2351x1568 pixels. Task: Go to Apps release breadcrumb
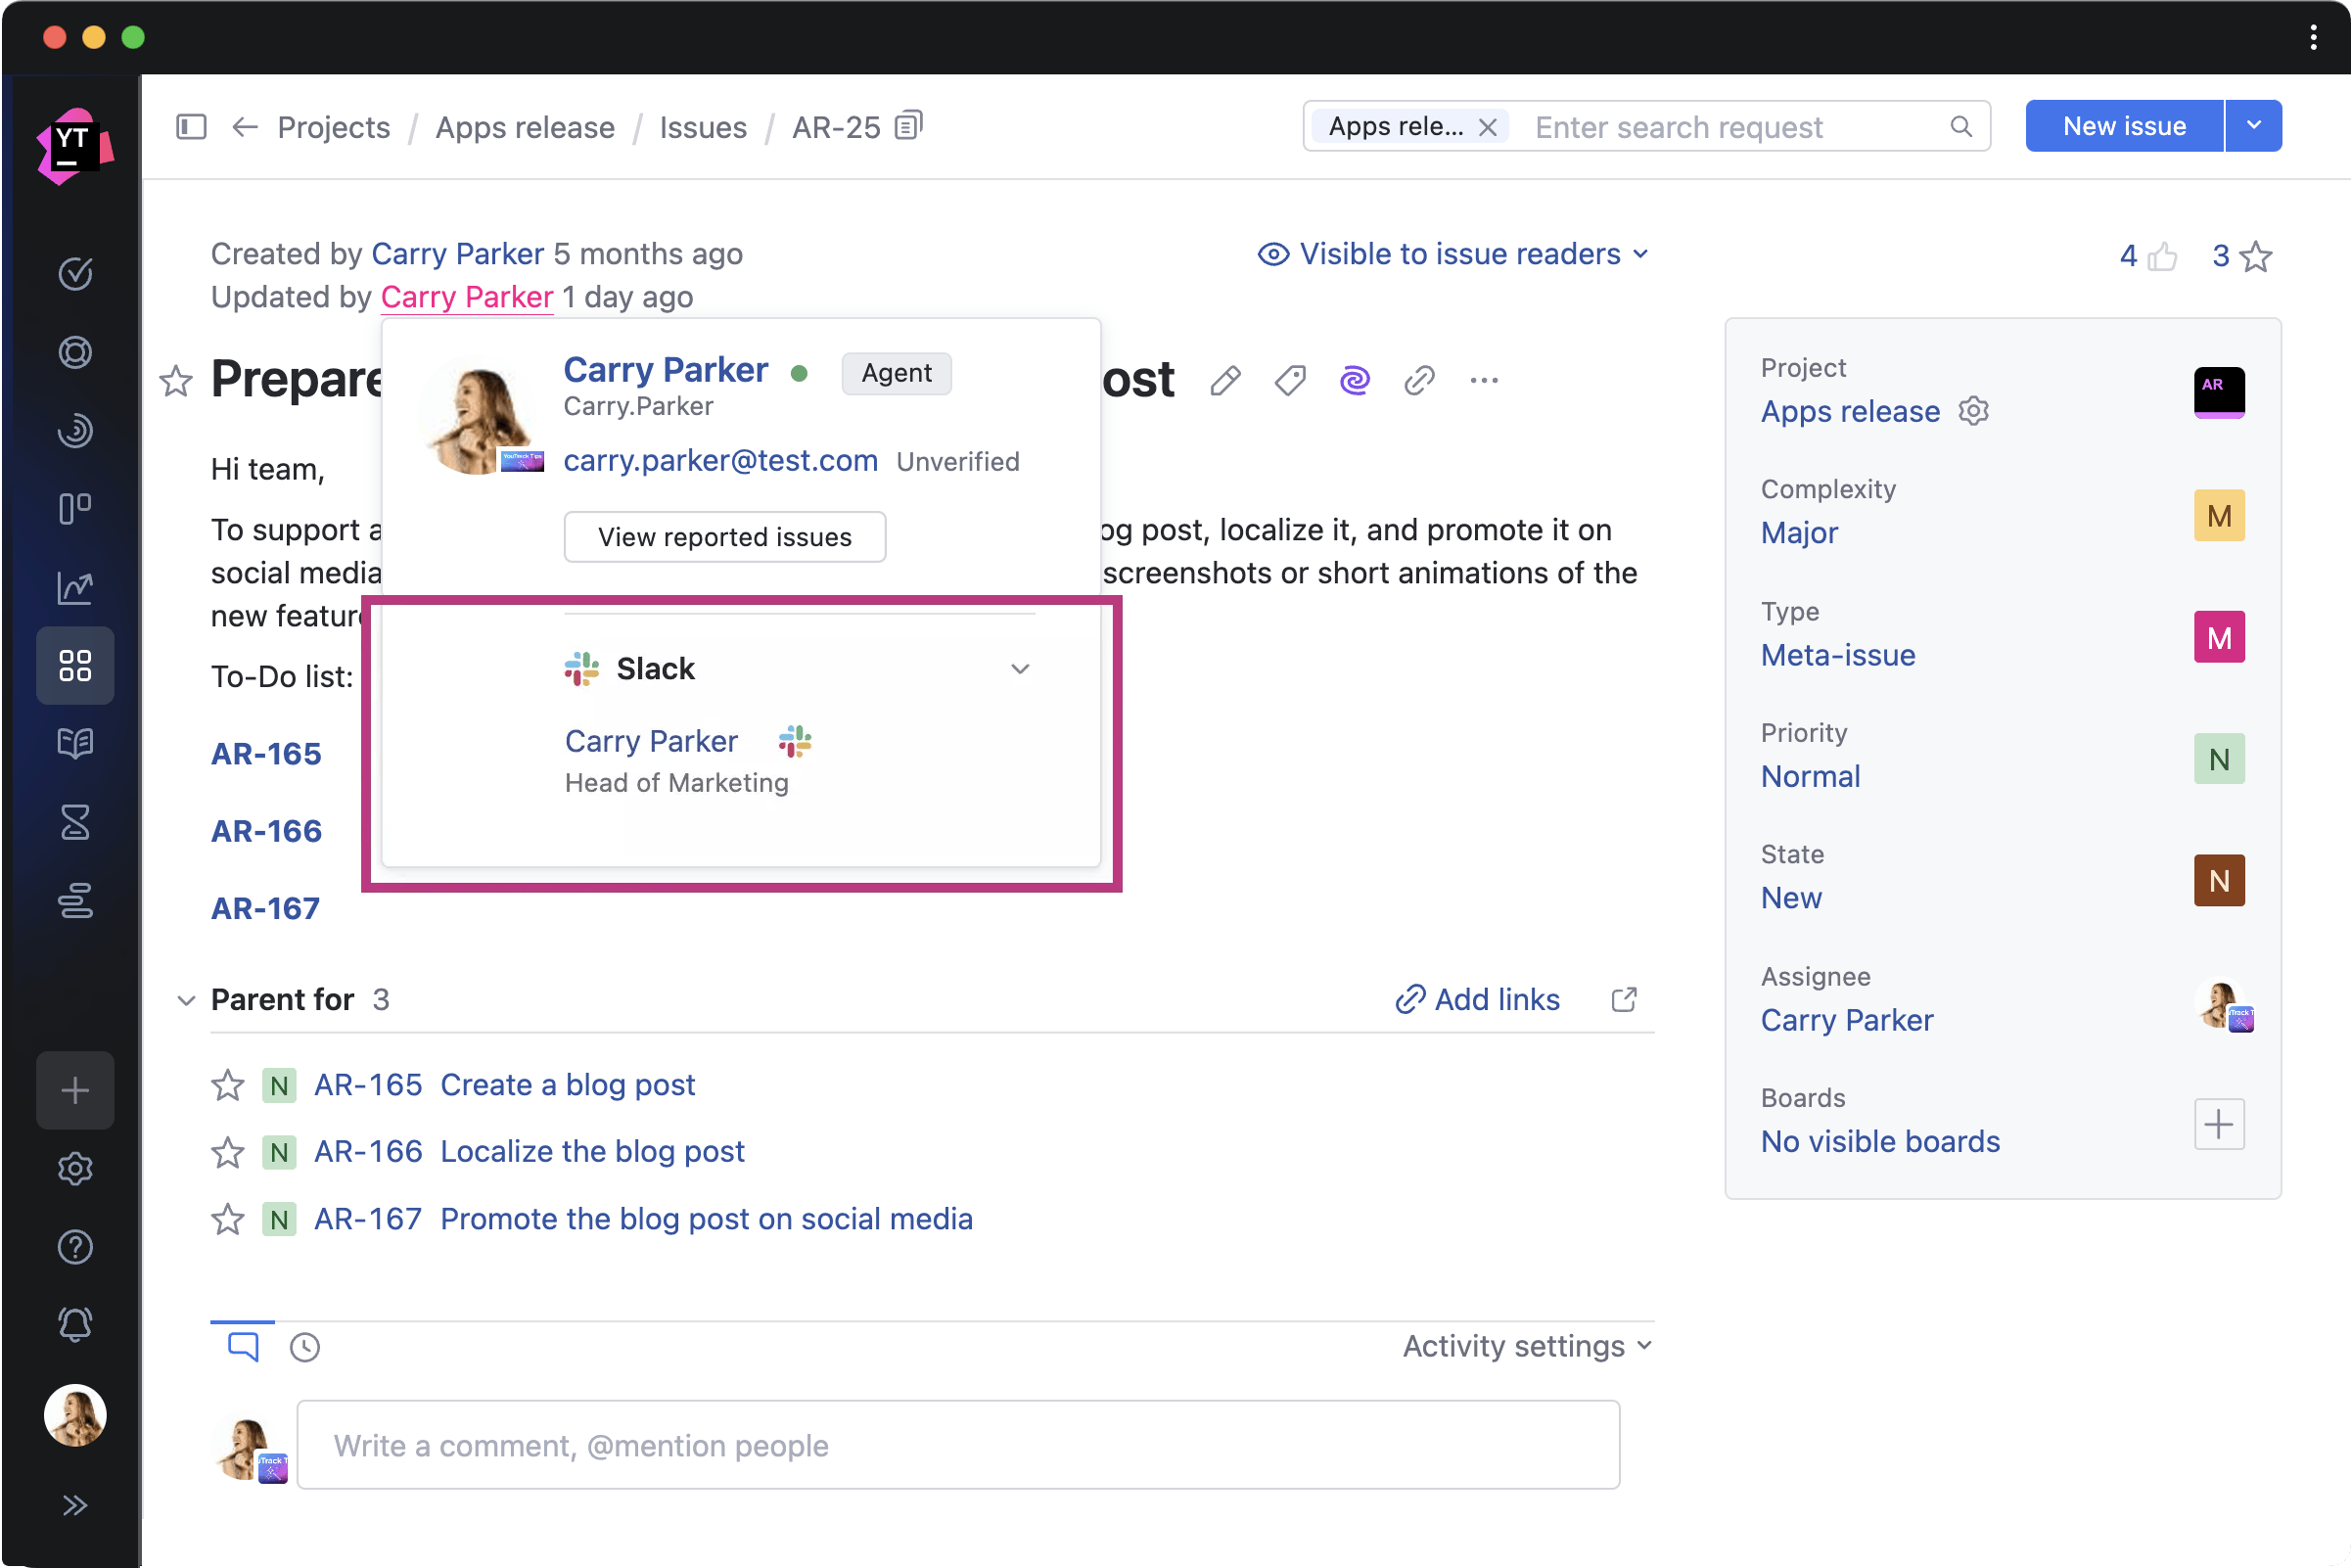(x=524, y=128)
